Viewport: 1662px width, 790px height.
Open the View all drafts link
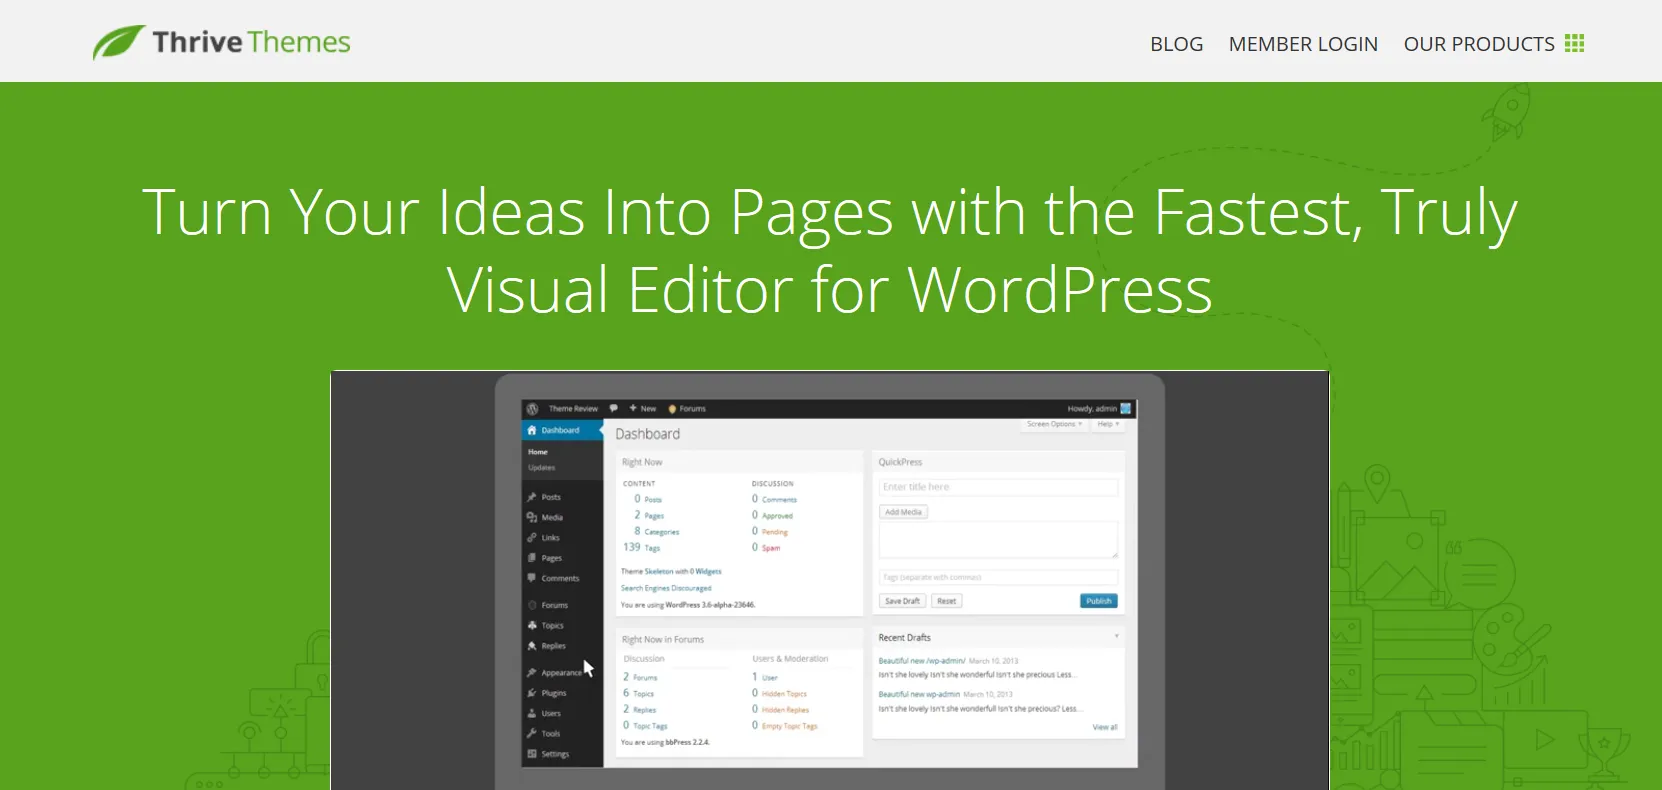point(1105,727)
